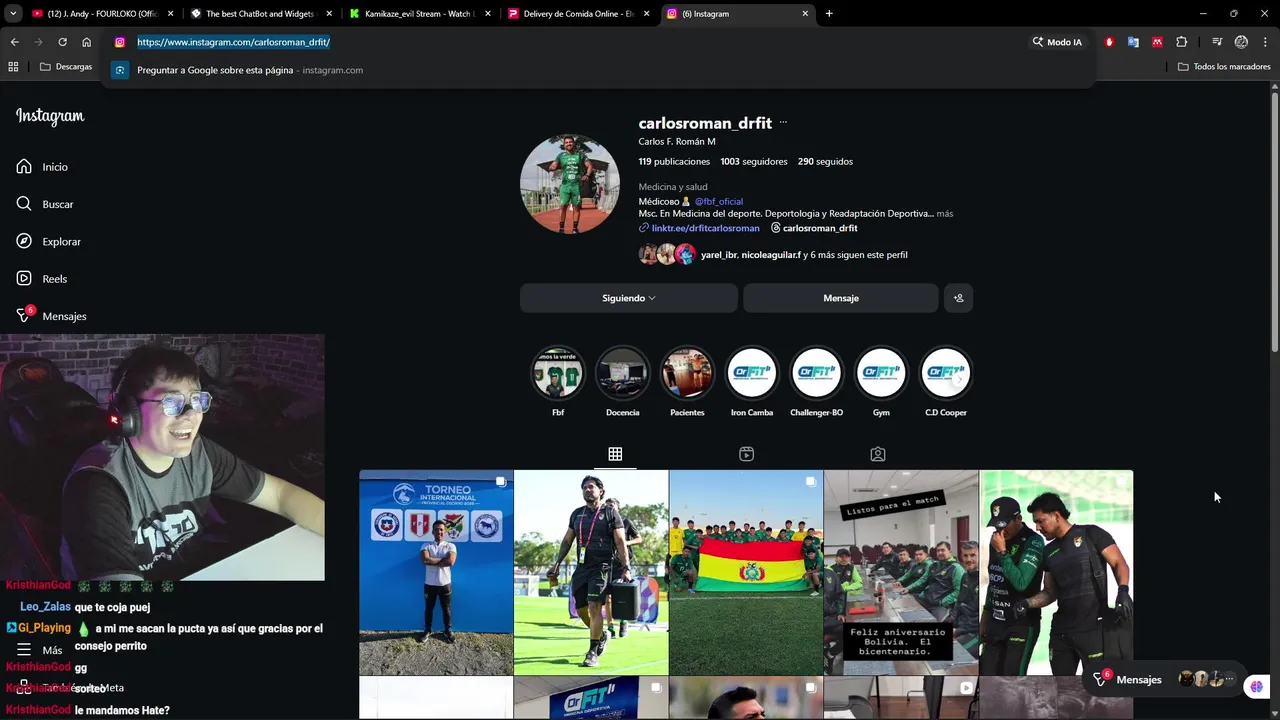Screen dimensions: 1280x720
Task: Open the browser extensions puzzle icon
Action: coord(1181,42)
